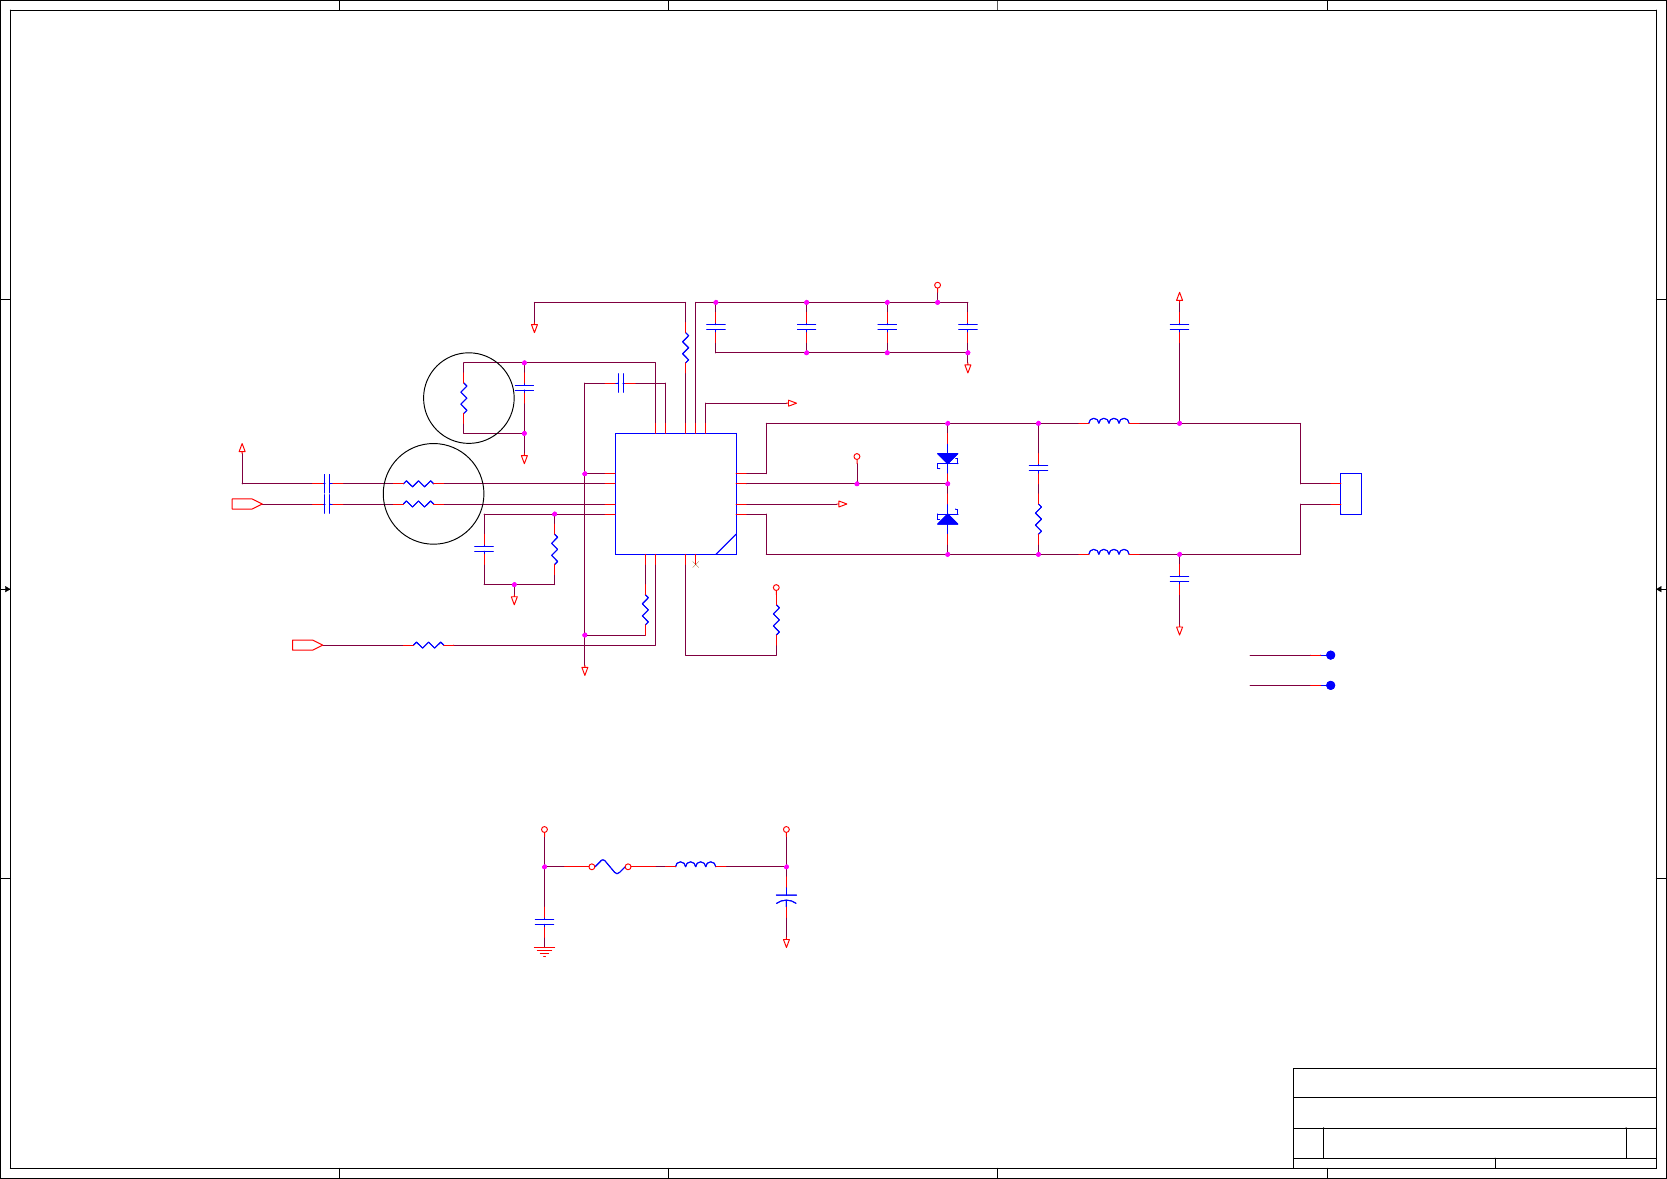Click the capacitor beside the ground symbol at bottom
Viewport: 1667px width, 1179px height.
click(544, 920)
